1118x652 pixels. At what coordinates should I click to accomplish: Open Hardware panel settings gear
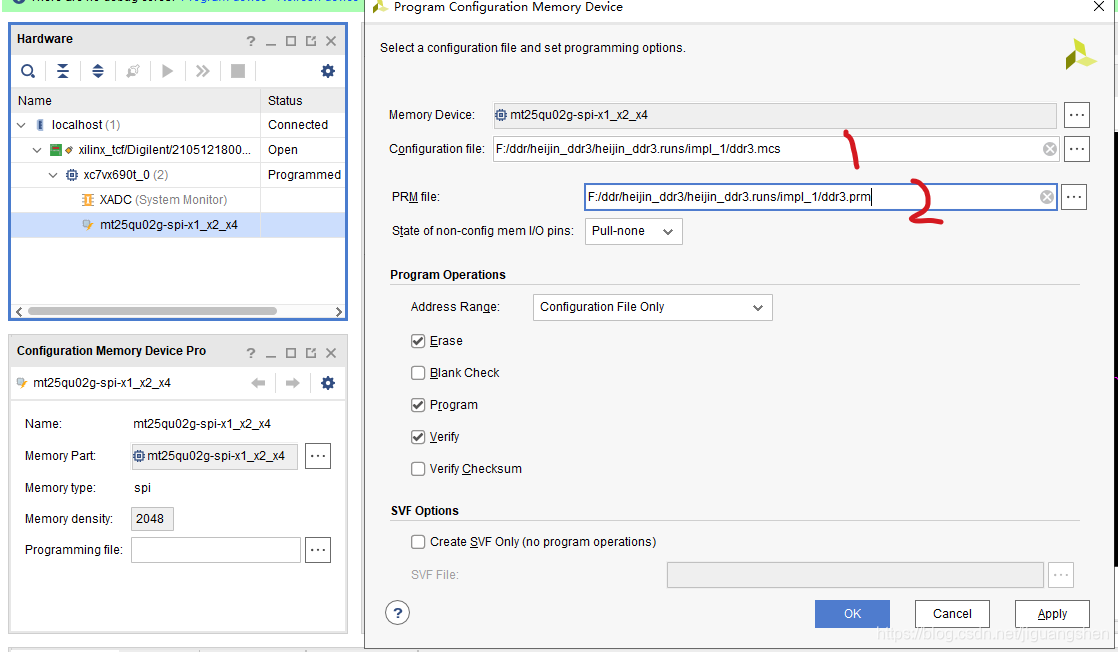(328, 71)
